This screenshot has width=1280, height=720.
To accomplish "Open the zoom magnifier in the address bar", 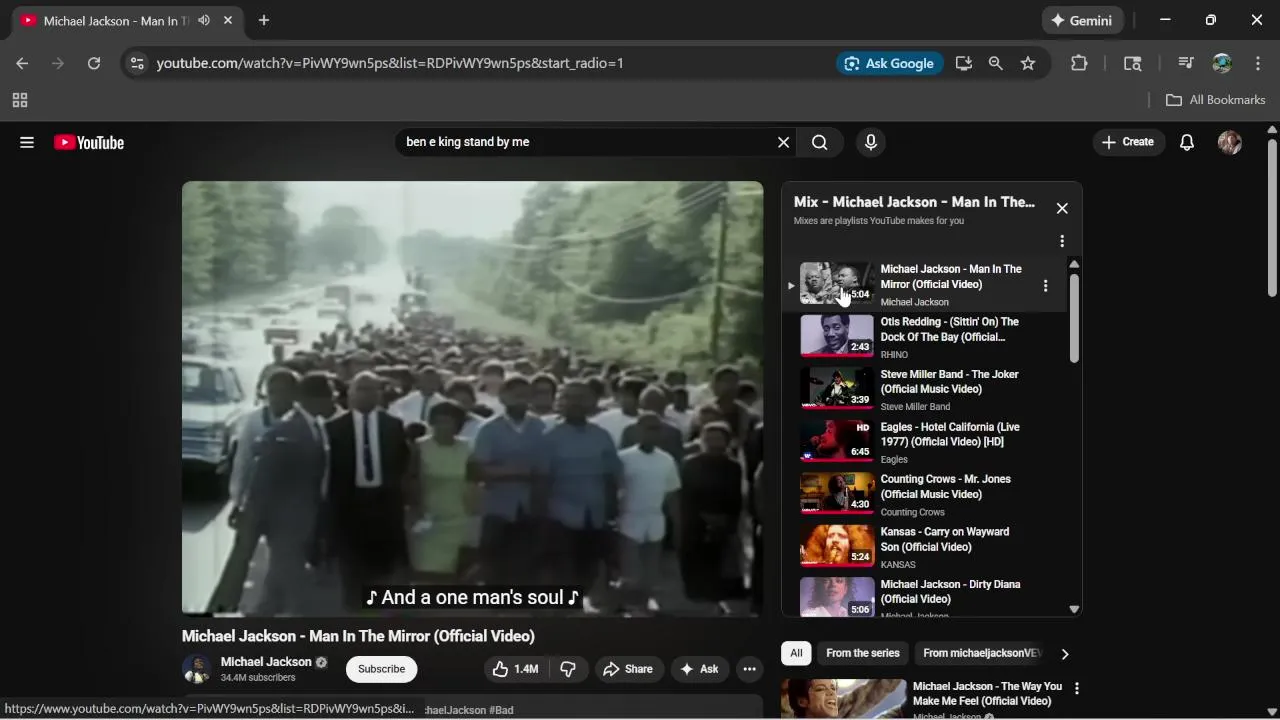I will (996, 63).
